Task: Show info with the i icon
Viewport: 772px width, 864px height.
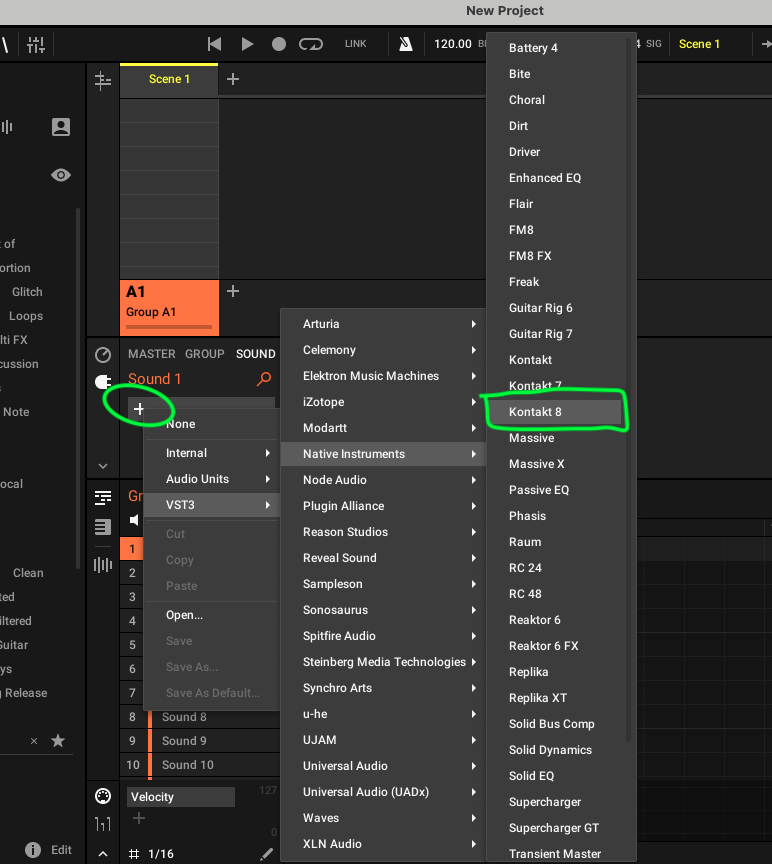Action: coord(33,850)
